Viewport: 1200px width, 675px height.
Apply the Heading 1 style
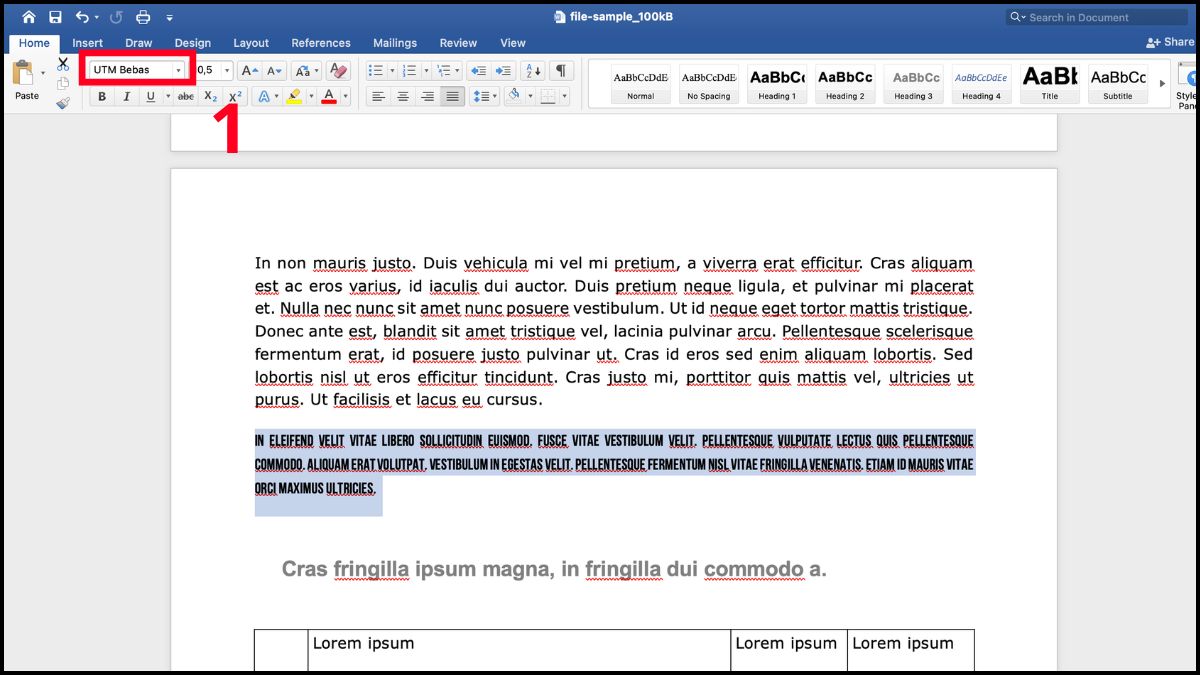(x=777, y=85)
